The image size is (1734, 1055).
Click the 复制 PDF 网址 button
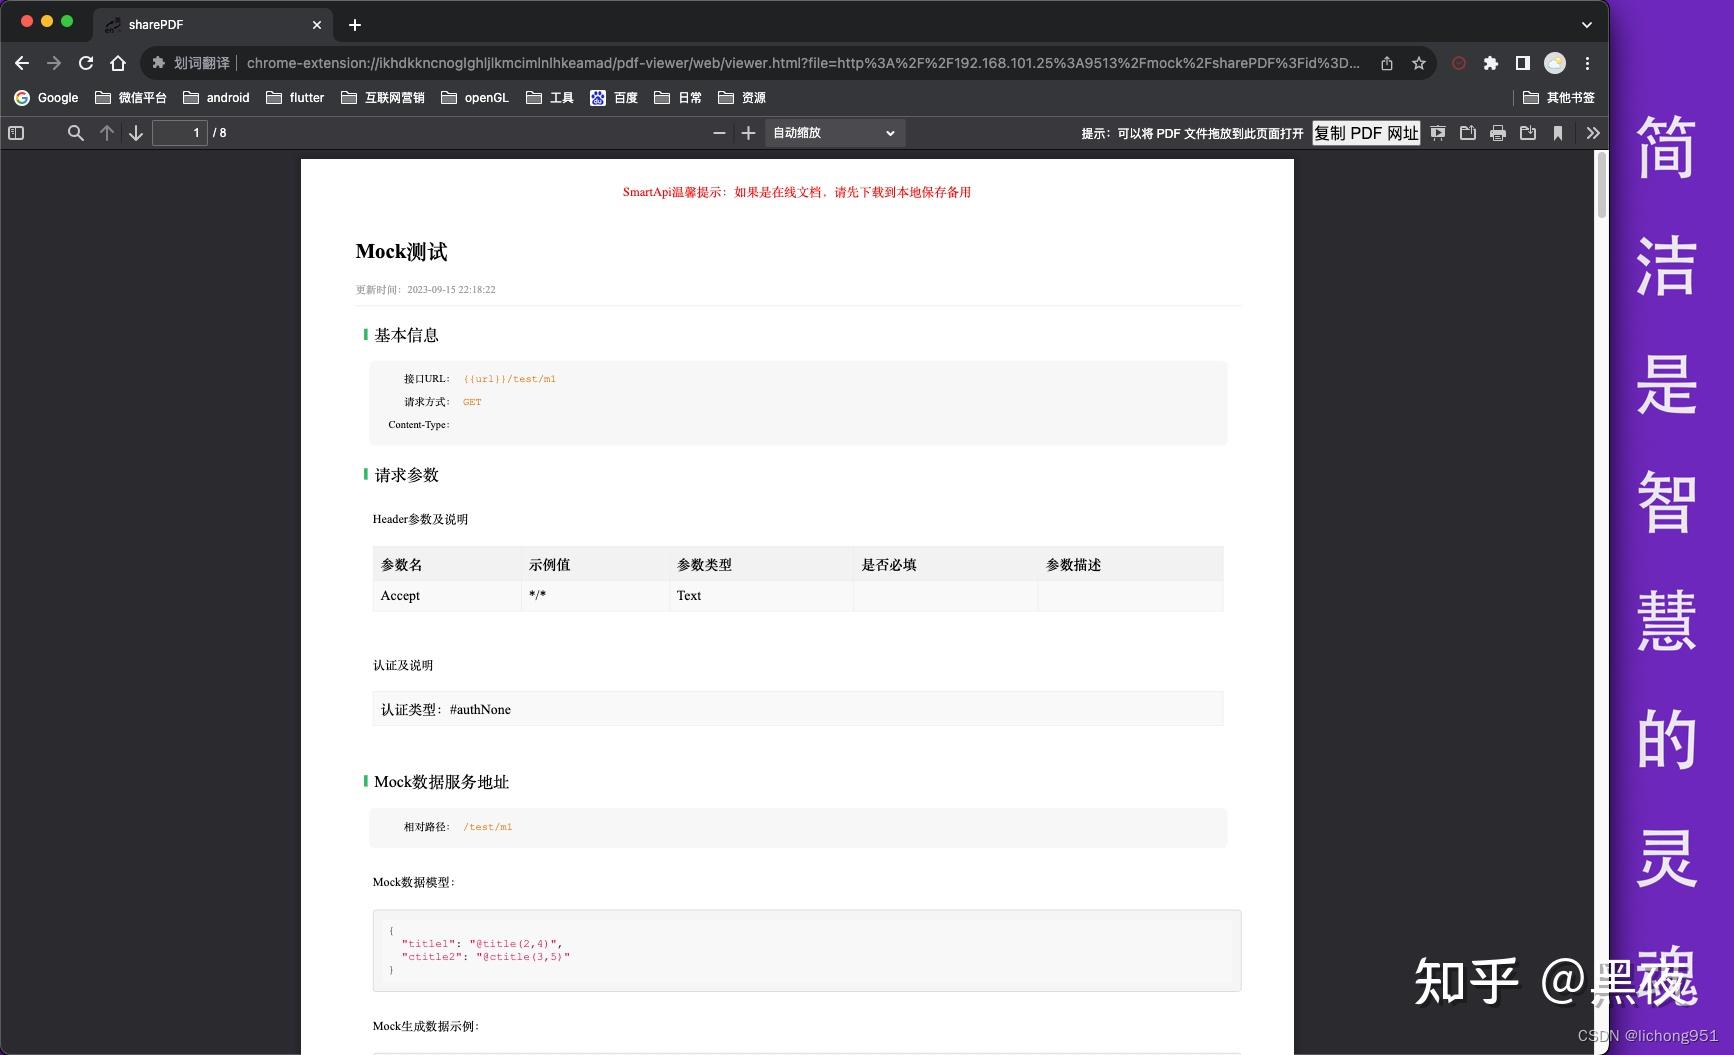click(1365, 132)
